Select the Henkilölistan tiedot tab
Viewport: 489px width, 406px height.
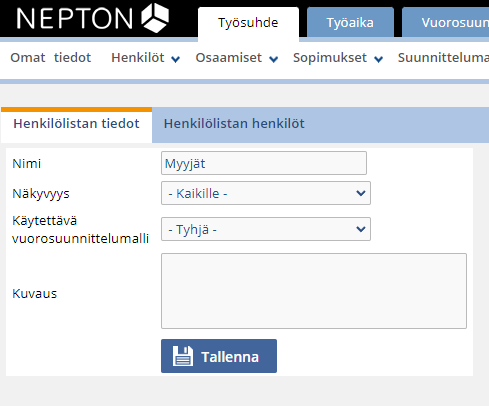pyautogui.click(x=76, y=124)
